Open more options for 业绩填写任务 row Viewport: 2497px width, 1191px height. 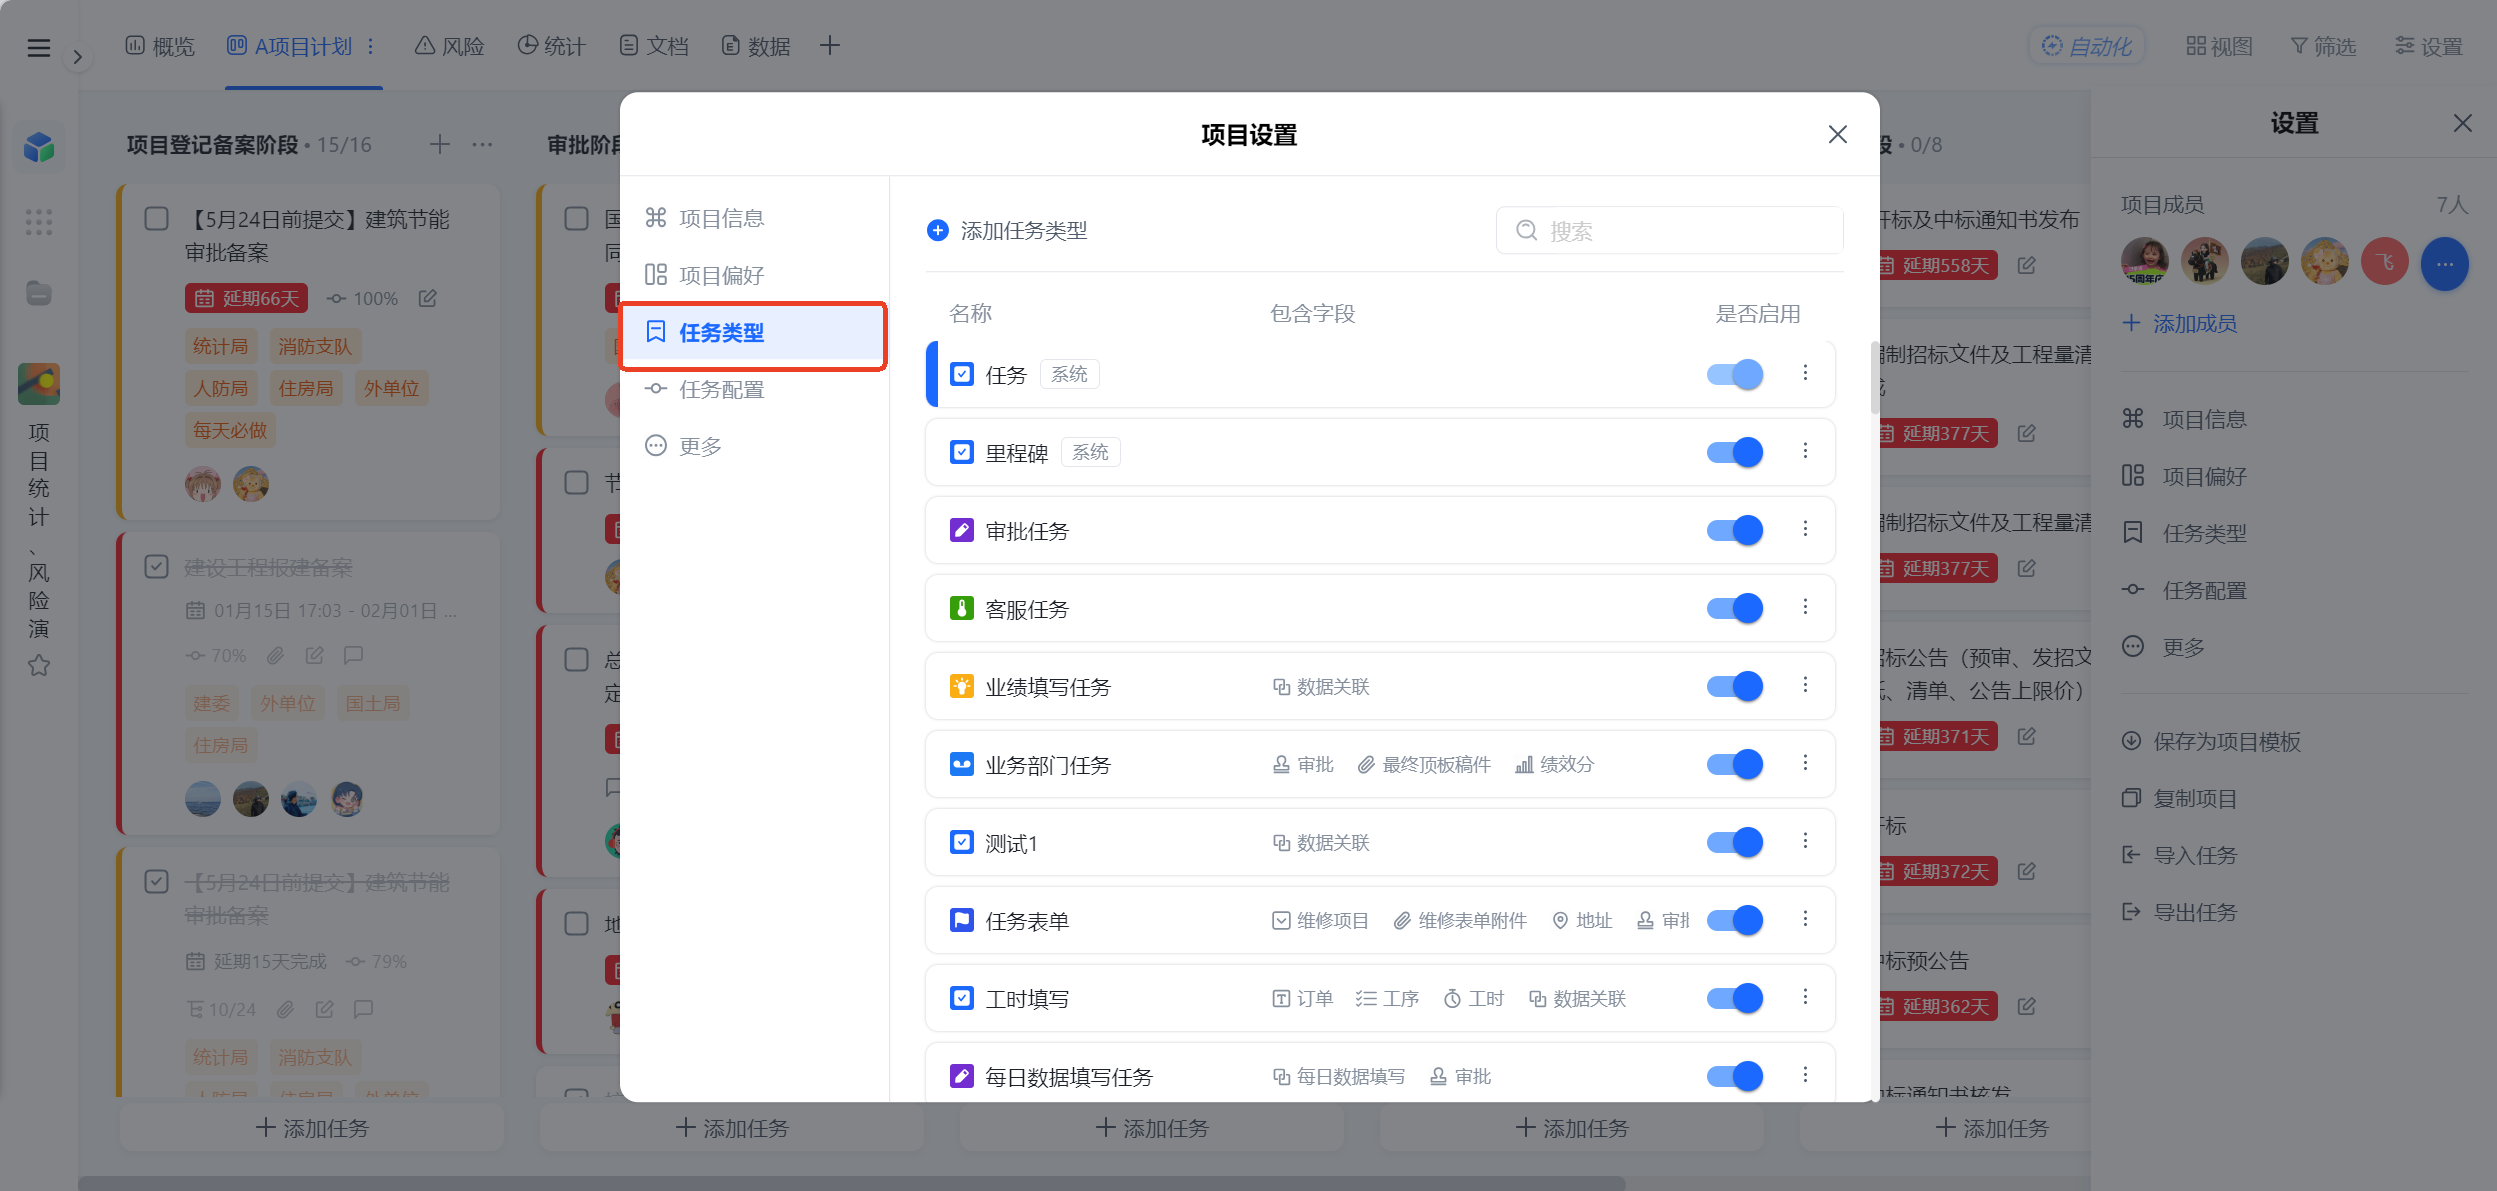(1805, 685)
